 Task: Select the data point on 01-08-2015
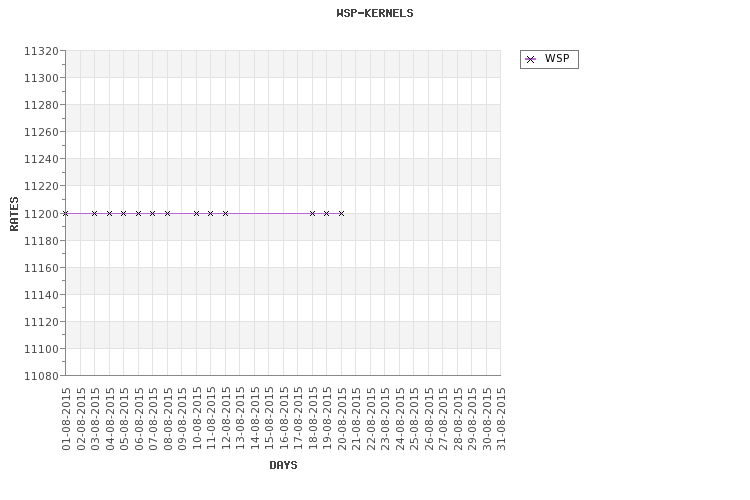coord(66,213)
